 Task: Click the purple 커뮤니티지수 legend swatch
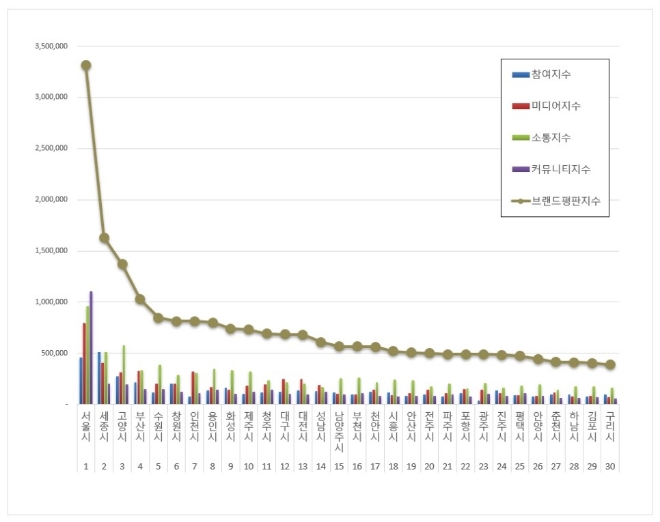(518, 168)
